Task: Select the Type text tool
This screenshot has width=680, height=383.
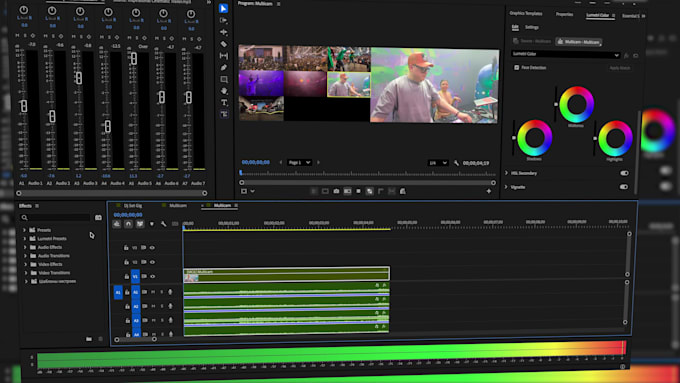Action: [x=224, y=102]
